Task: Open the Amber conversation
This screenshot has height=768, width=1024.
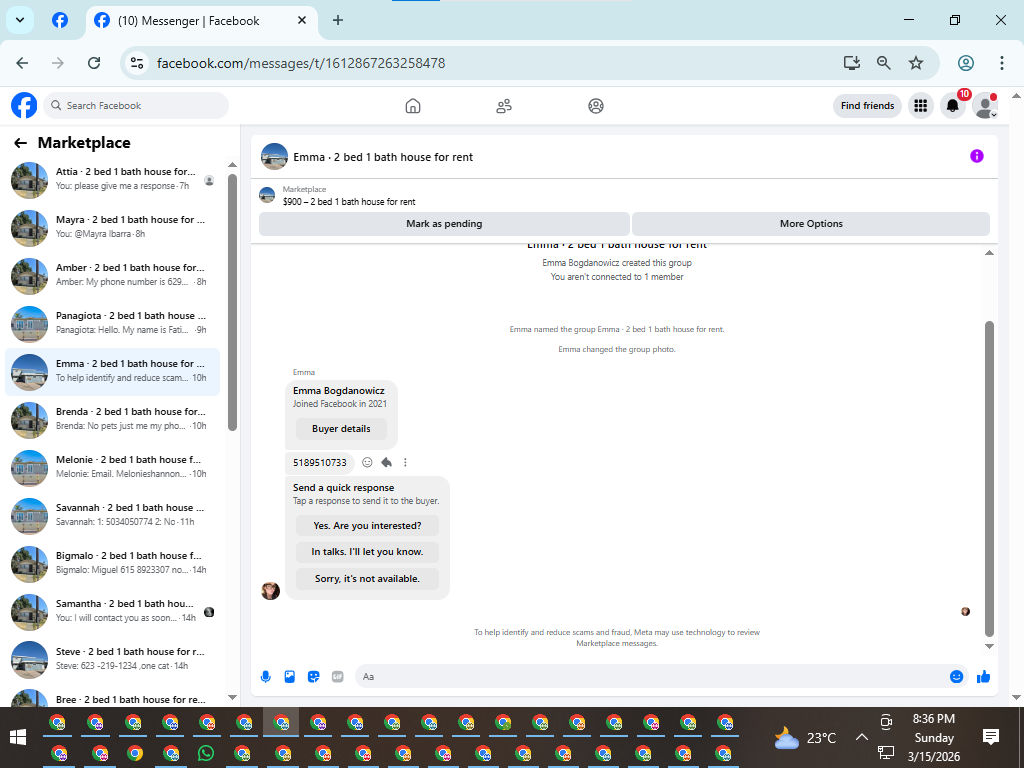Action: pyautogui.click(x=112, y=276)
